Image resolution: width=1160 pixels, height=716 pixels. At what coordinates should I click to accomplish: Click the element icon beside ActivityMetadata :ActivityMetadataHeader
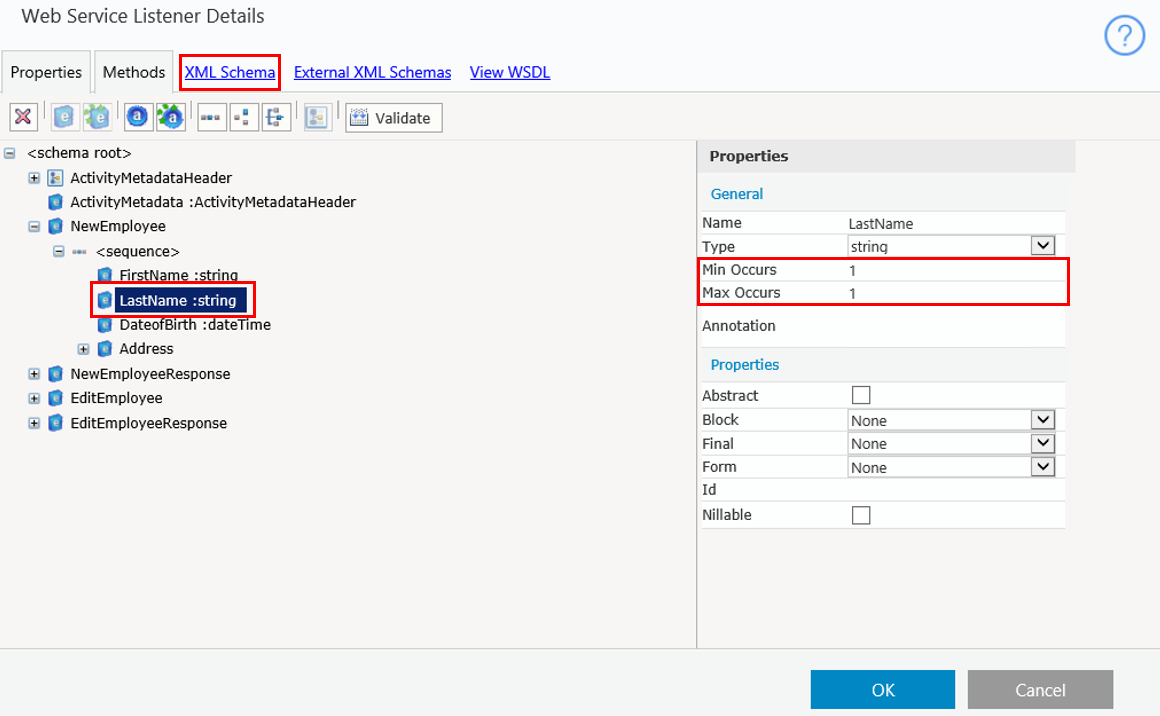55,202
